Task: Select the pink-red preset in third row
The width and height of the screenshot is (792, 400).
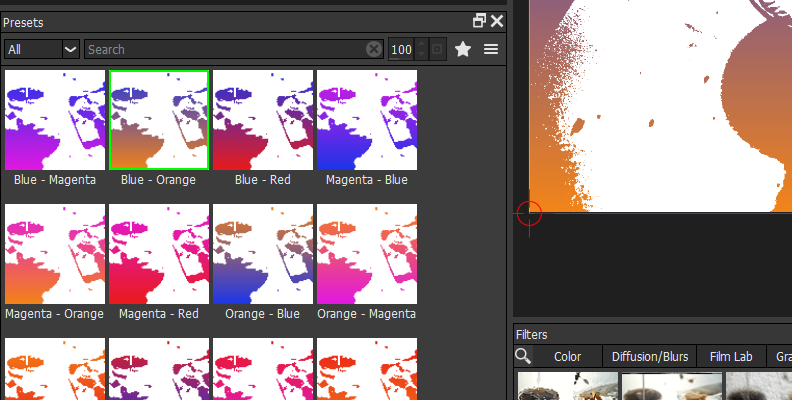Action: pyautogui.click(x=263, y=369)
